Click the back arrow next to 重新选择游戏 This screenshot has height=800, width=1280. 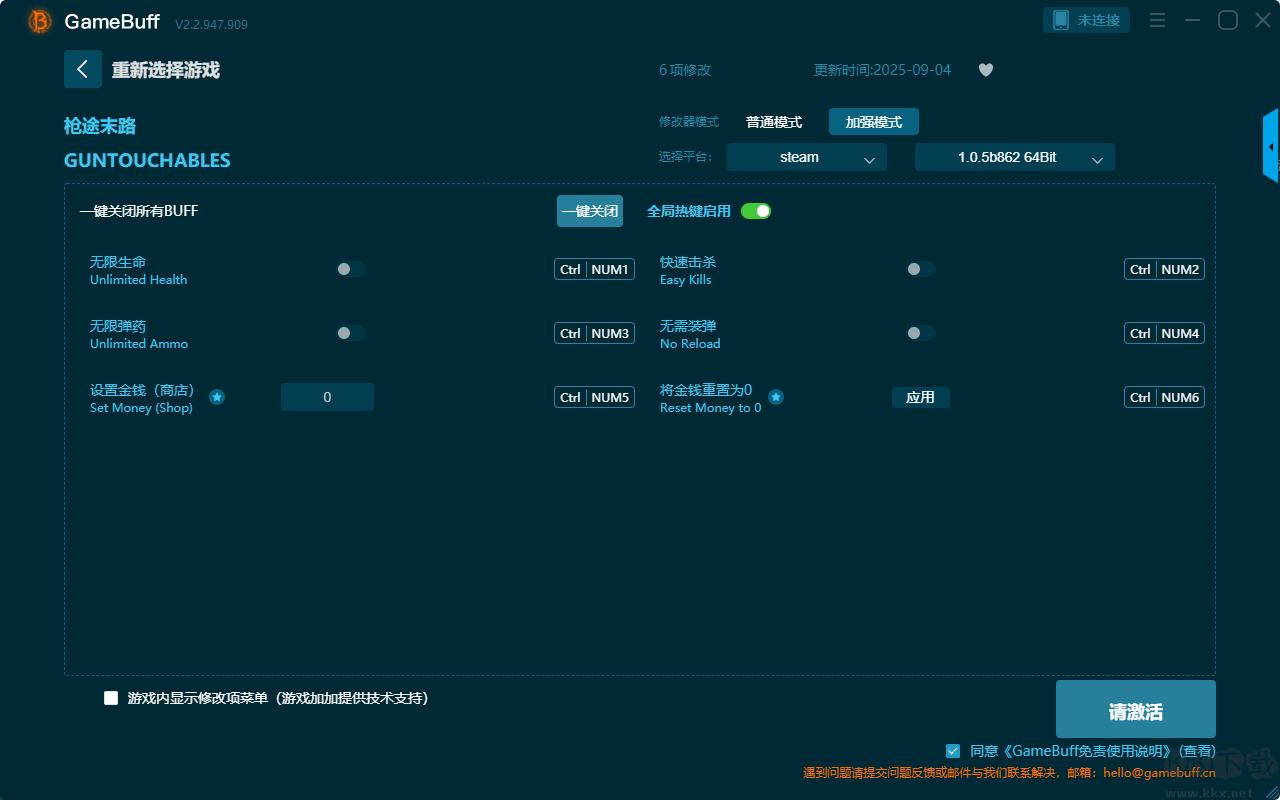point(83,68)
